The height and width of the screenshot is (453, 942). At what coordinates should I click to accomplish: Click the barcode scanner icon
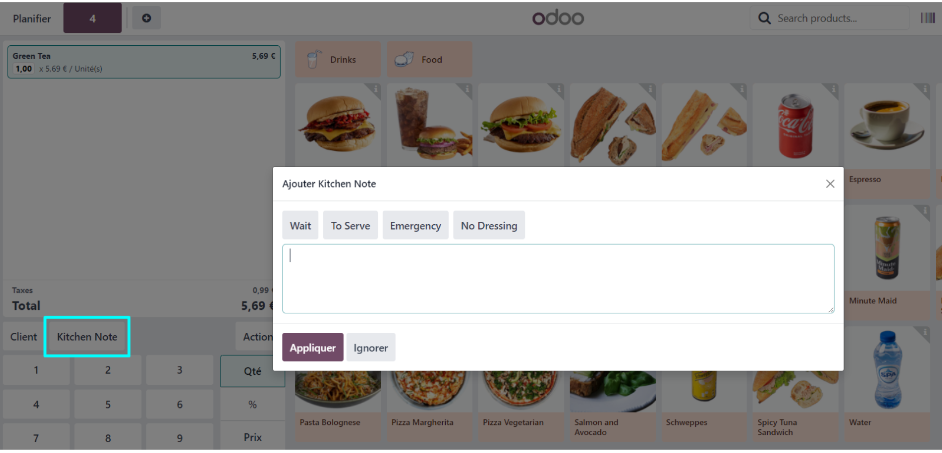coord(928,19)
